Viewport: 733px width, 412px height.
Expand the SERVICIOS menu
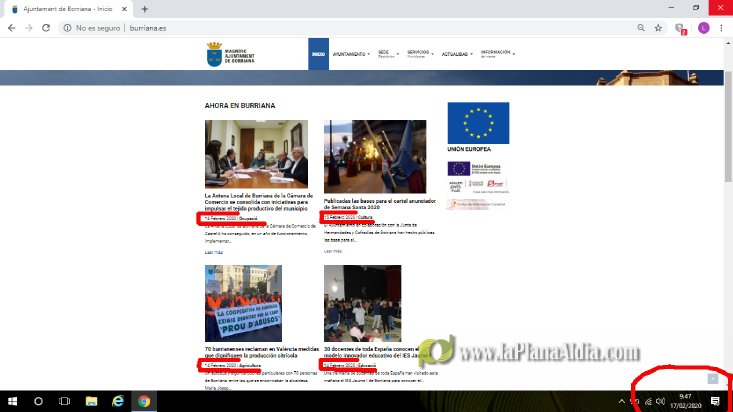click(420, 54)
